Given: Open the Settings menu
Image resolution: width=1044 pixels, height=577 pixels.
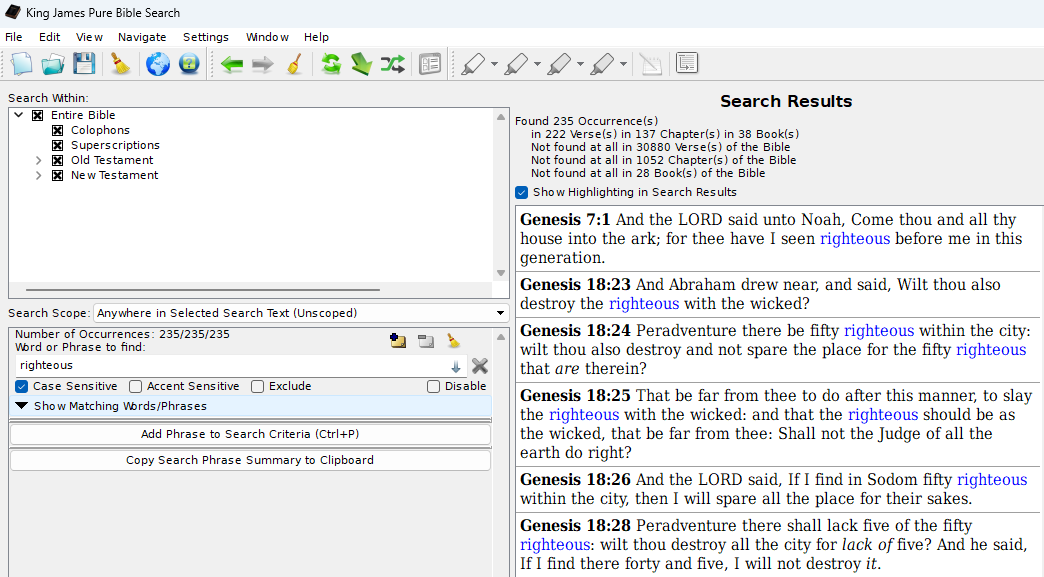Looking at the screenshot, I should pyautogui.click(x=205, y=37).
